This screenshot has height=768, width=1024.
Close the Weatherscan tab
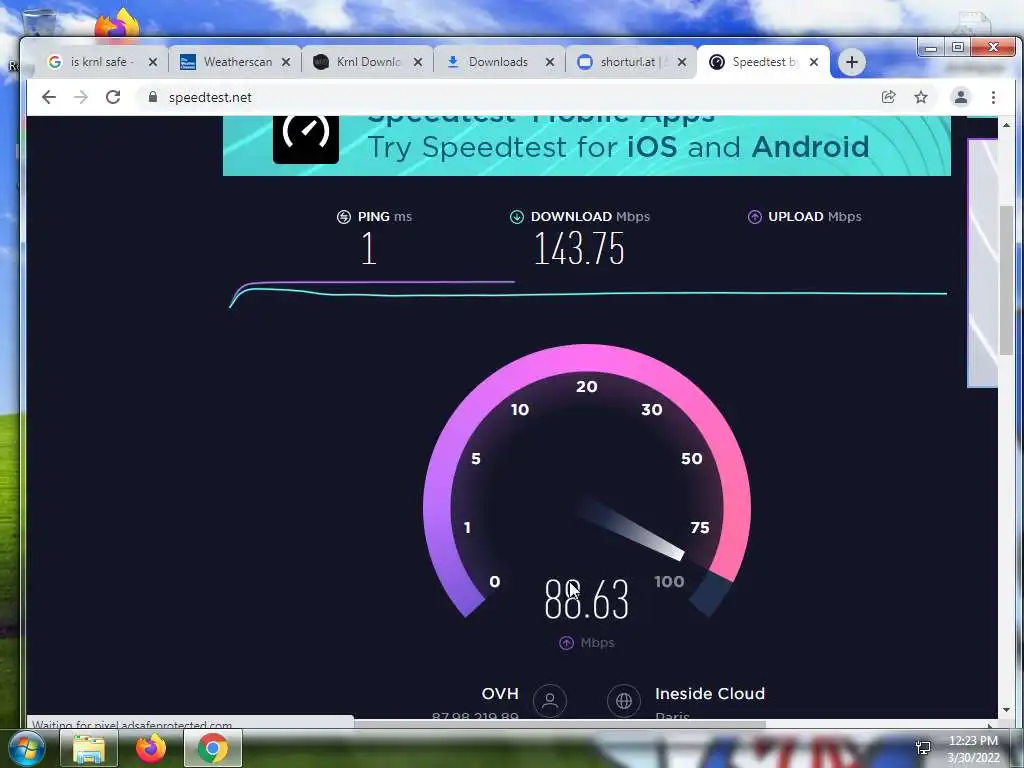pos(286,62)
